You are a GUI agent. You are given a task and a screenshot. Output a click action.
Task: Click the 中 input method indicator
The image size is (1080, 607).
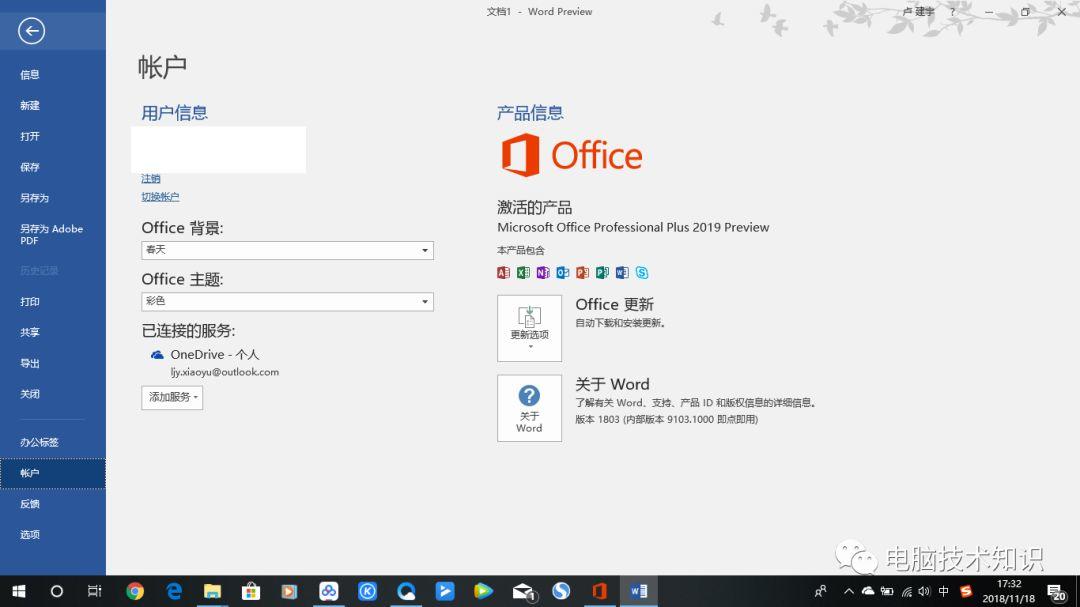coord(944,591)
